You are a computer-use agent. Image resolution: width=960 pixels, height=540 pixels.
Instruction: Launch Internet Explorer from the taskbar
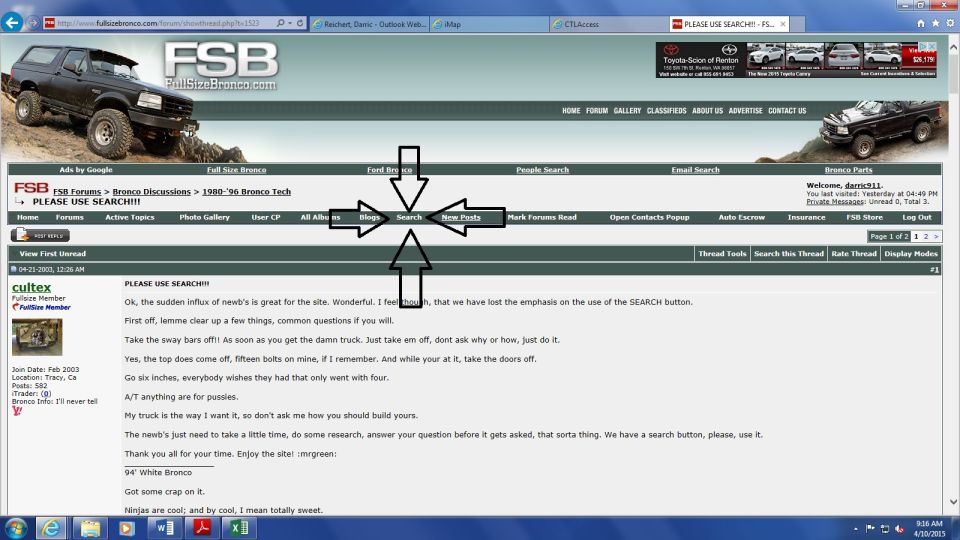pos(51,528)
